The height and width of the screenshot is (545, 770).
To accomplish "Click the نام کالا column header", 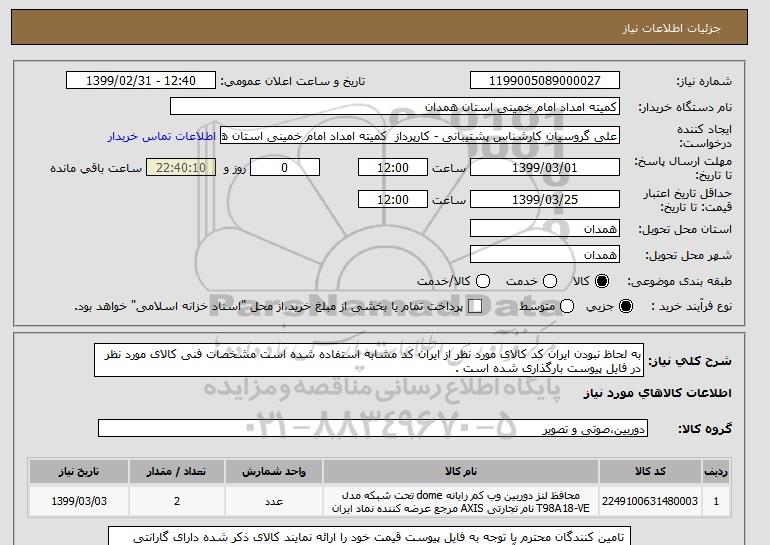I will point(461,471).
